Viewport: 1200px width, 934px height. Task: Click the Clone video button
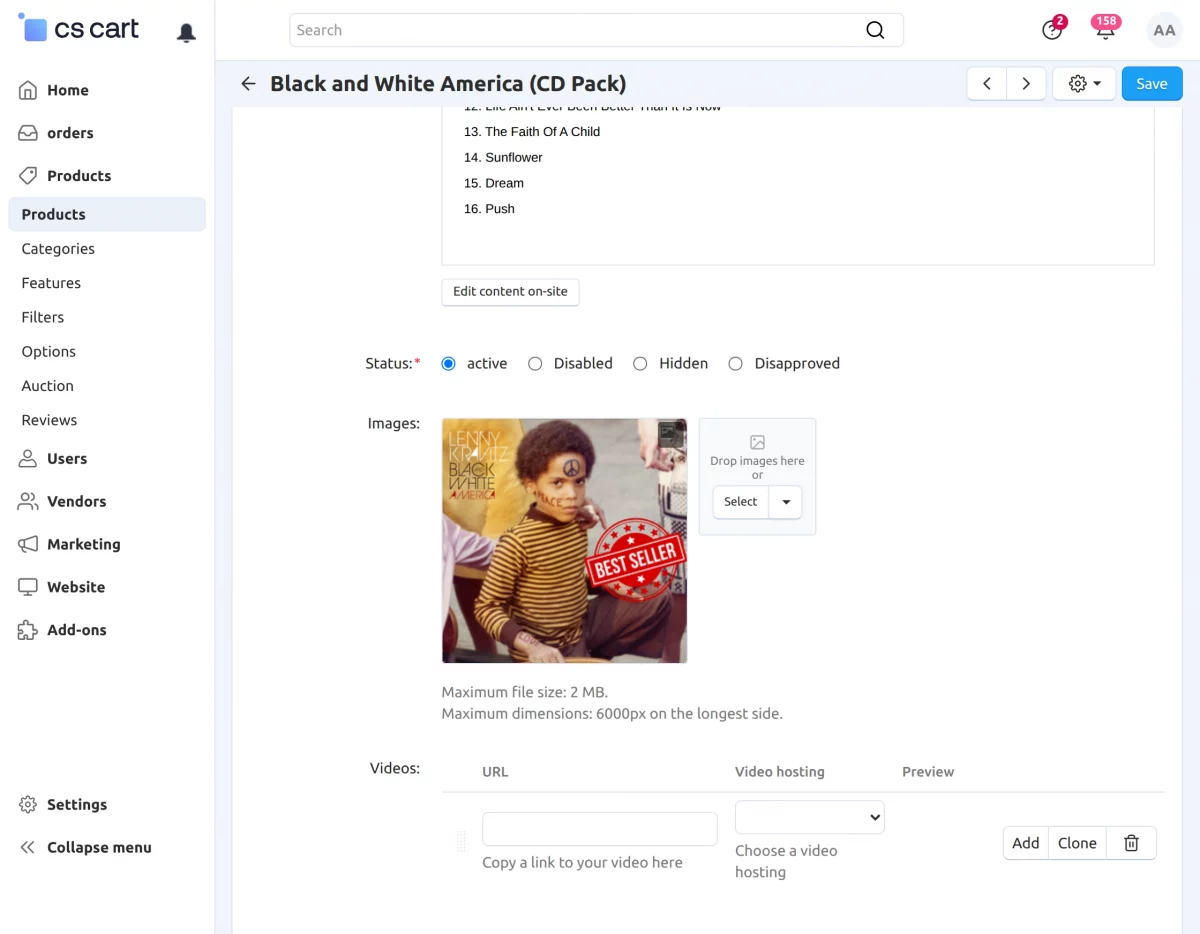point(1077,843)
